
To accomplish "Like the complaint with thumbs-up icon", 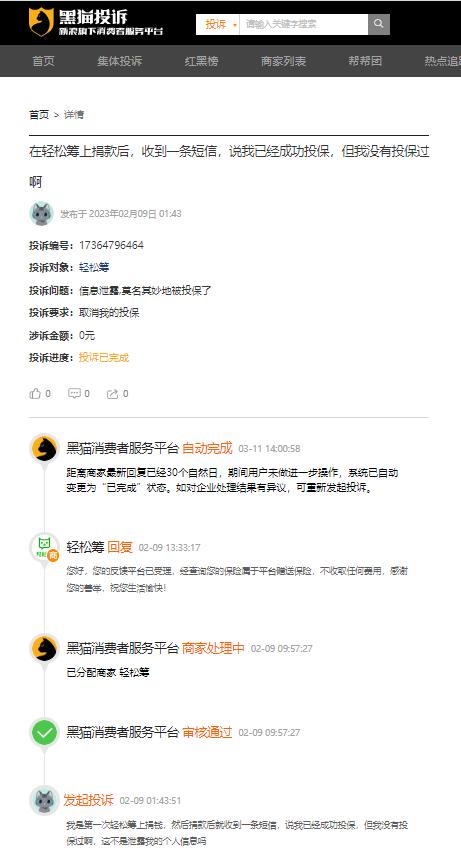I will tap(35, 393).
